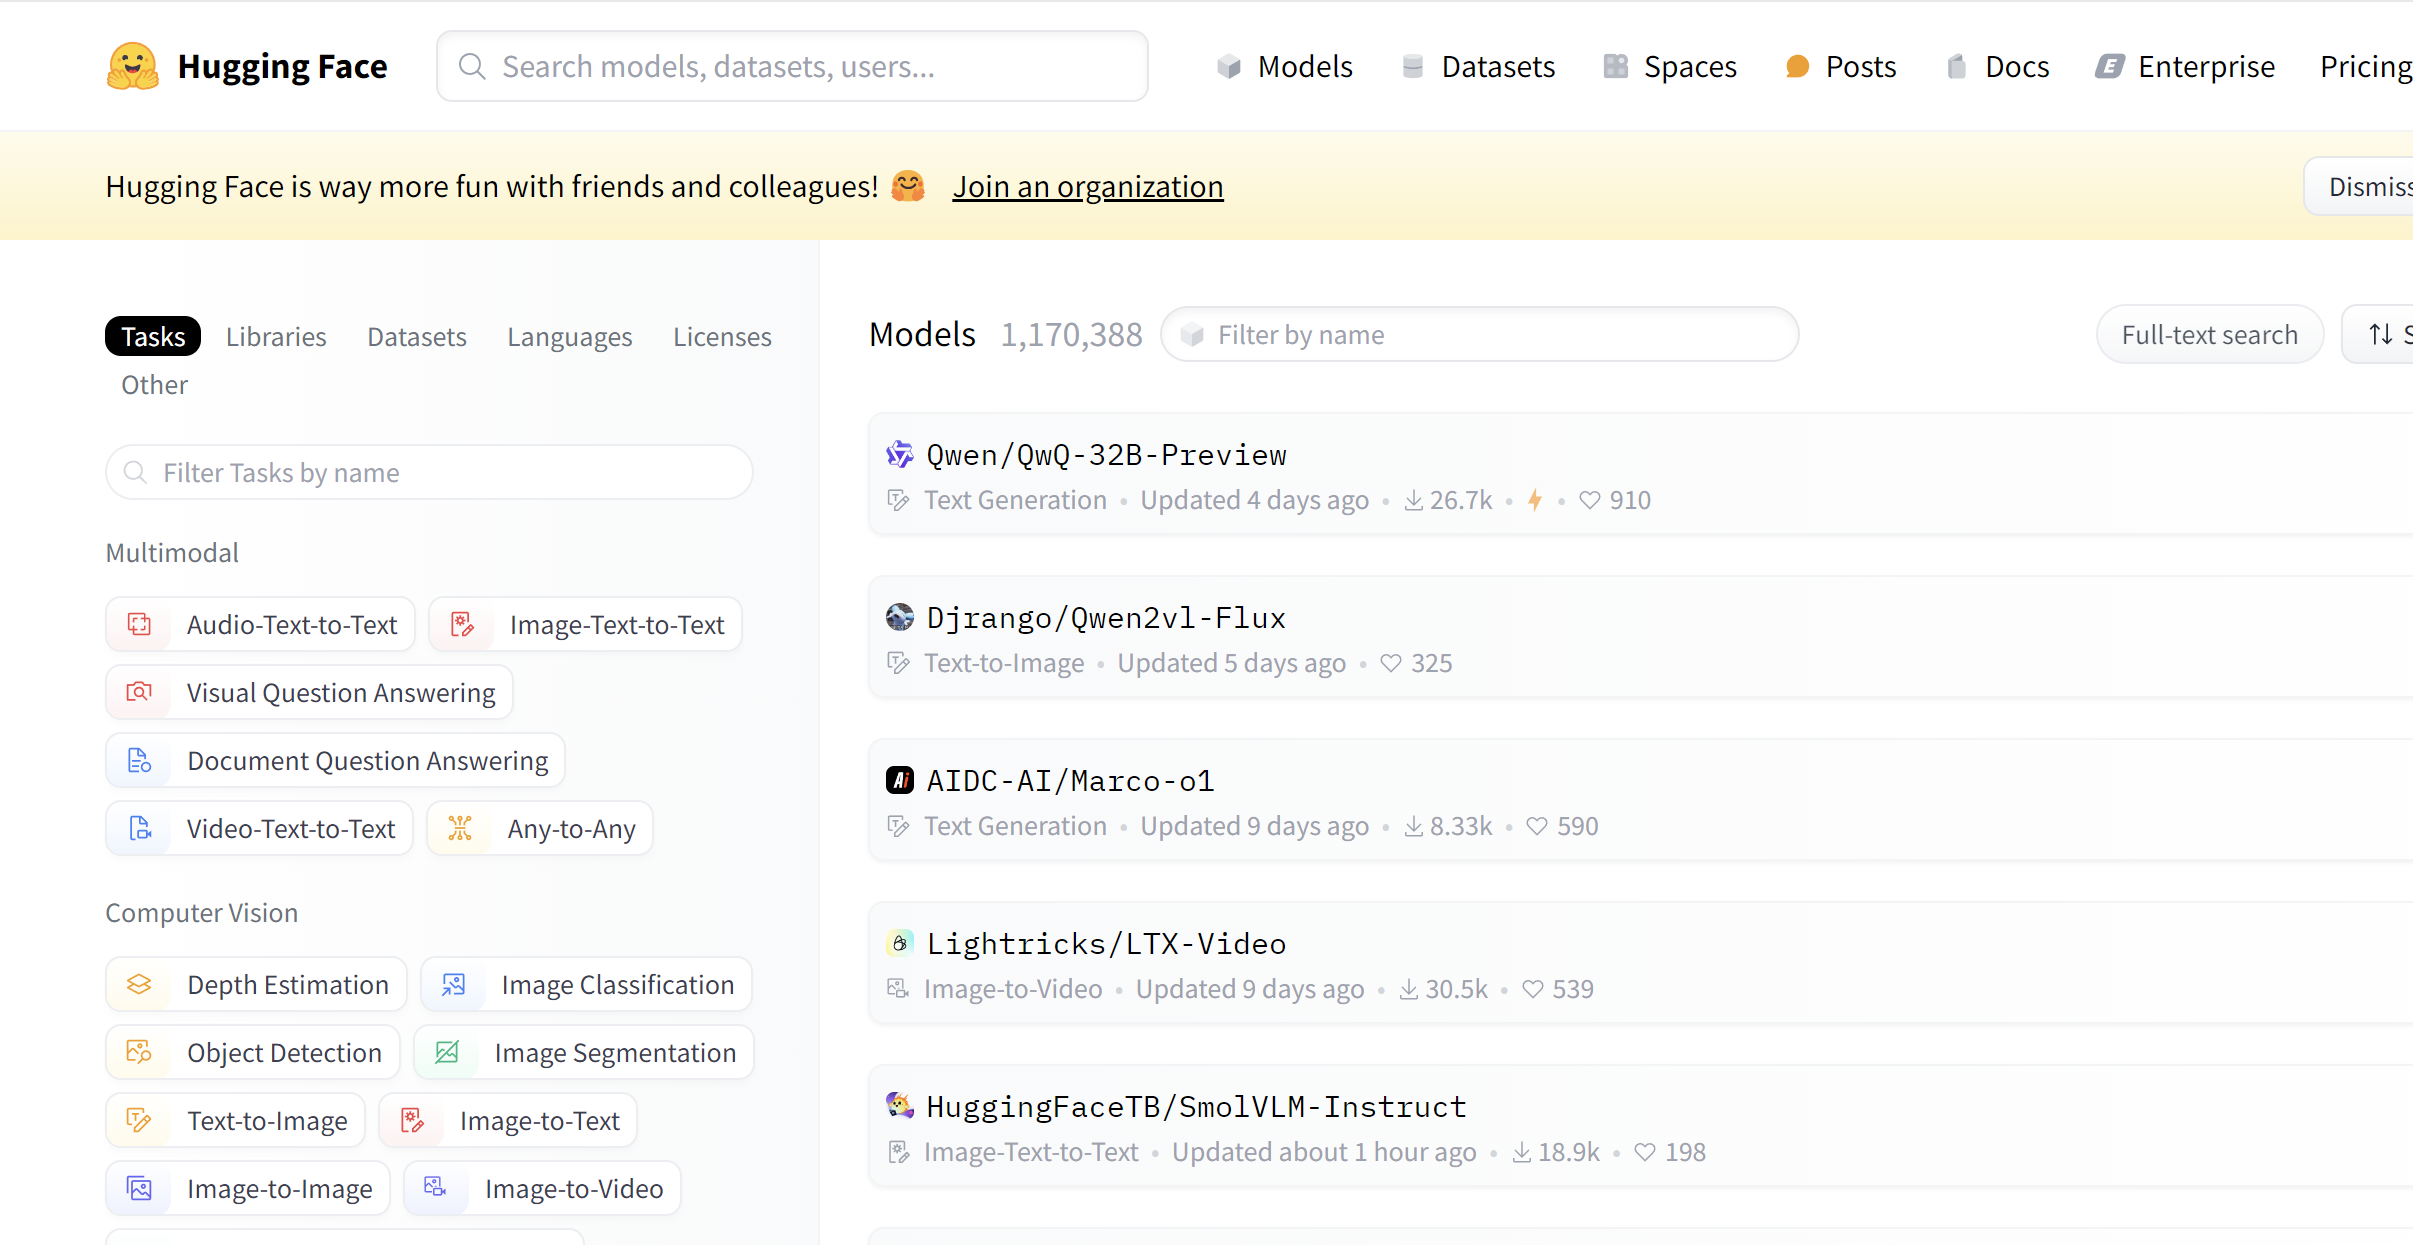Click the Join an organization link
This screenshot has width=2413, height=1245.
1087,186
